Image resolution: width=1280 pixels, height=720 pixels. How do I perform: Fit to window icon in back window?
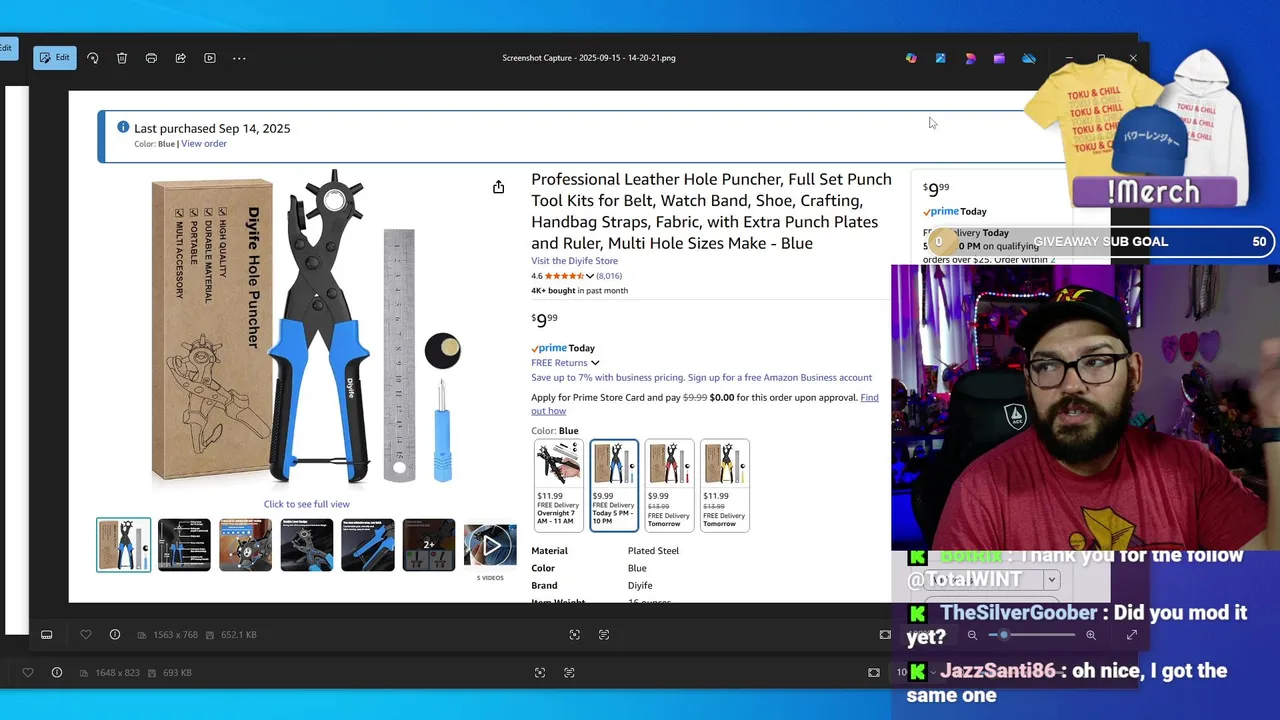coord(874,673)
